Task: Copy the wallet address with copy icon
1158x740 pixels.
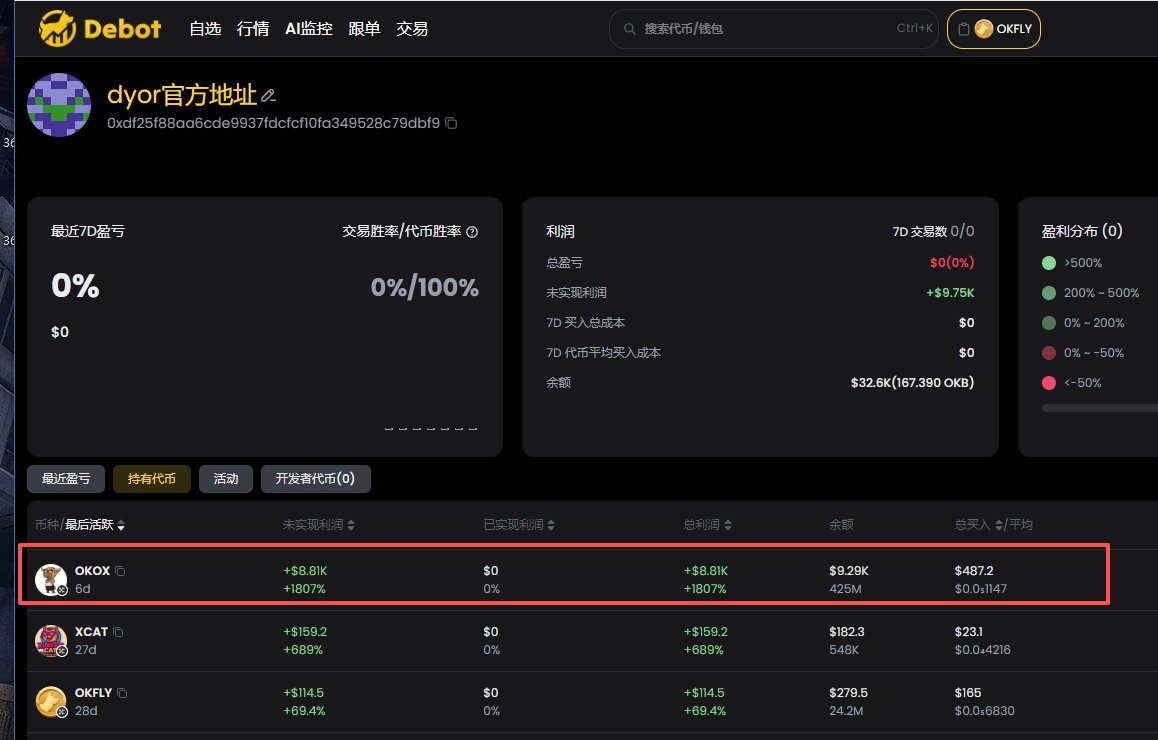Action: tap(450, 123)
